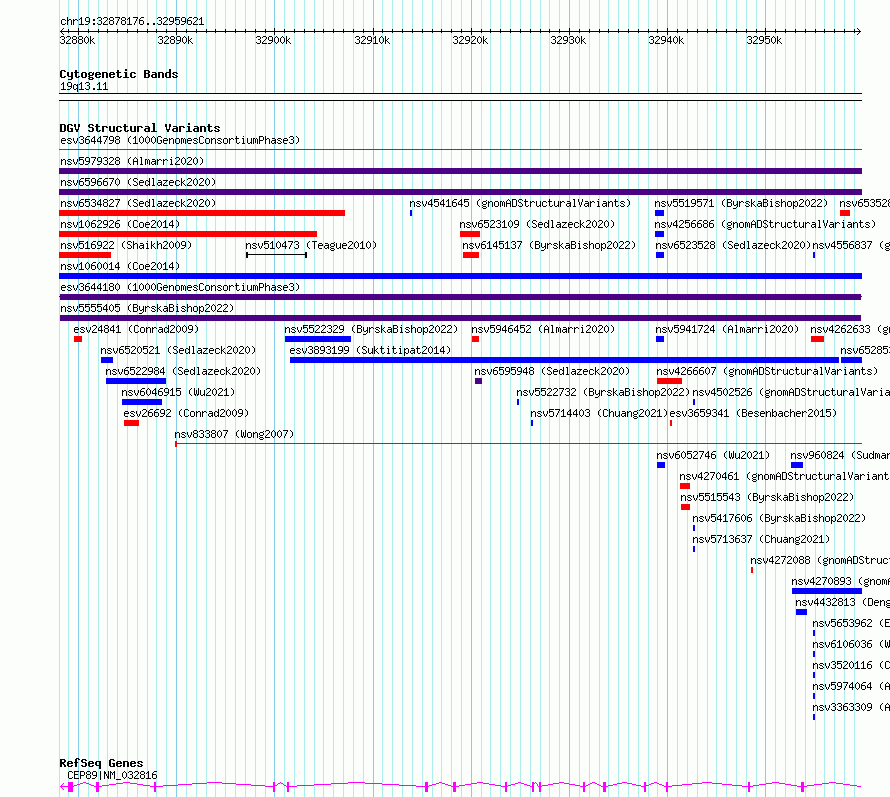Open nsv4272088 variant label
The height and width of the screenshot is (797, 890).
pos(820,560)
